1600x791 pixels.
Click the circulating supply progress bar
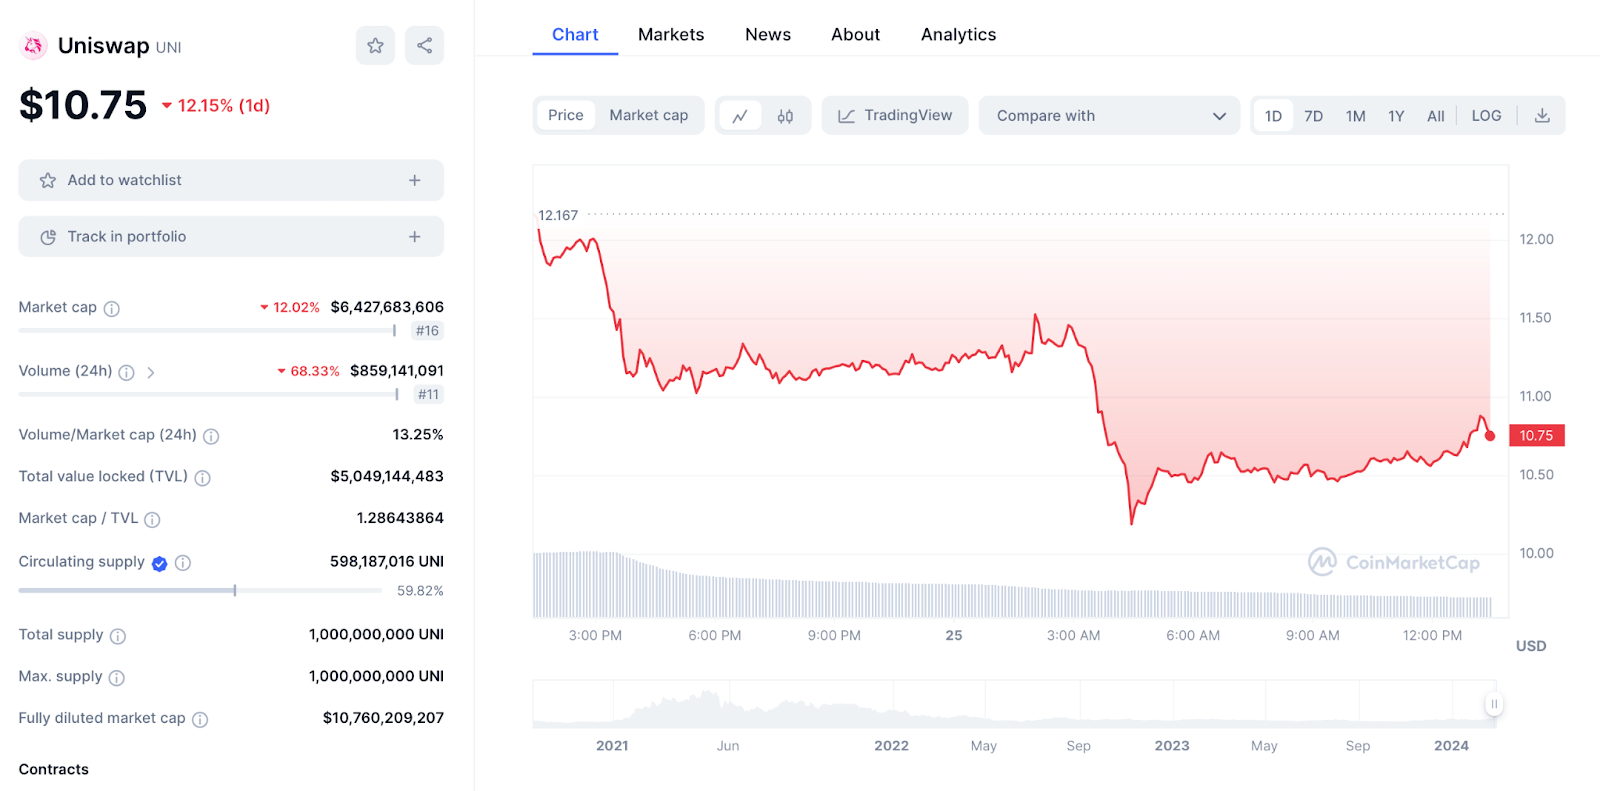pos(200,590)
